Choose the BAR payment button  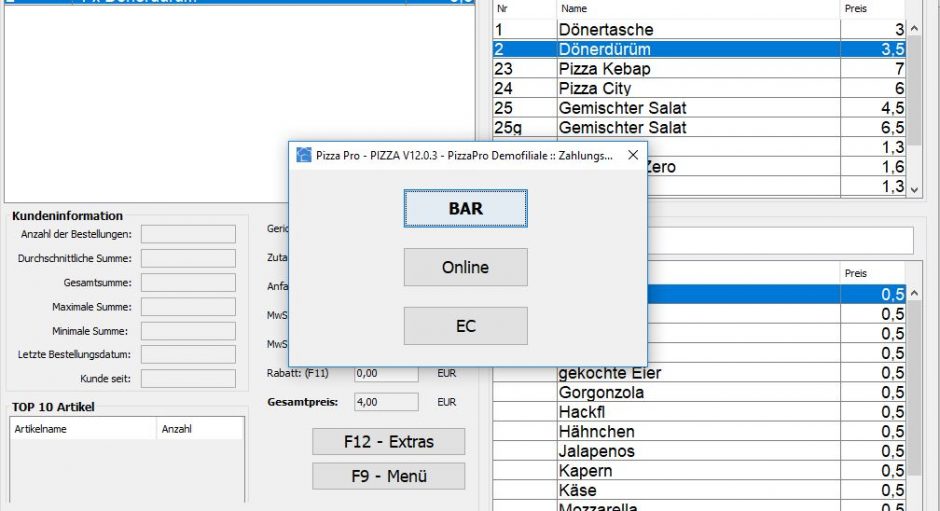coord(465,209)
